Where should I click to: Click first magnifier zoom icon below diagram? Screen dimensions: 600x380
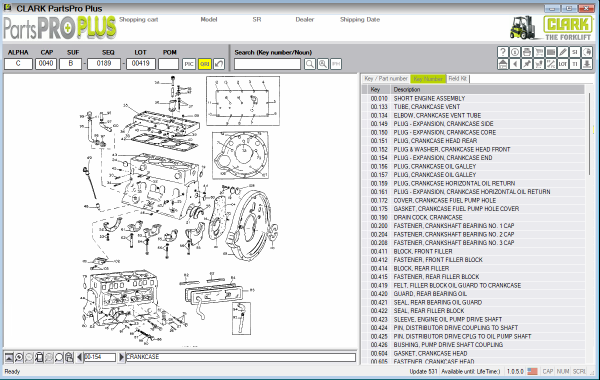coord(19,357)
